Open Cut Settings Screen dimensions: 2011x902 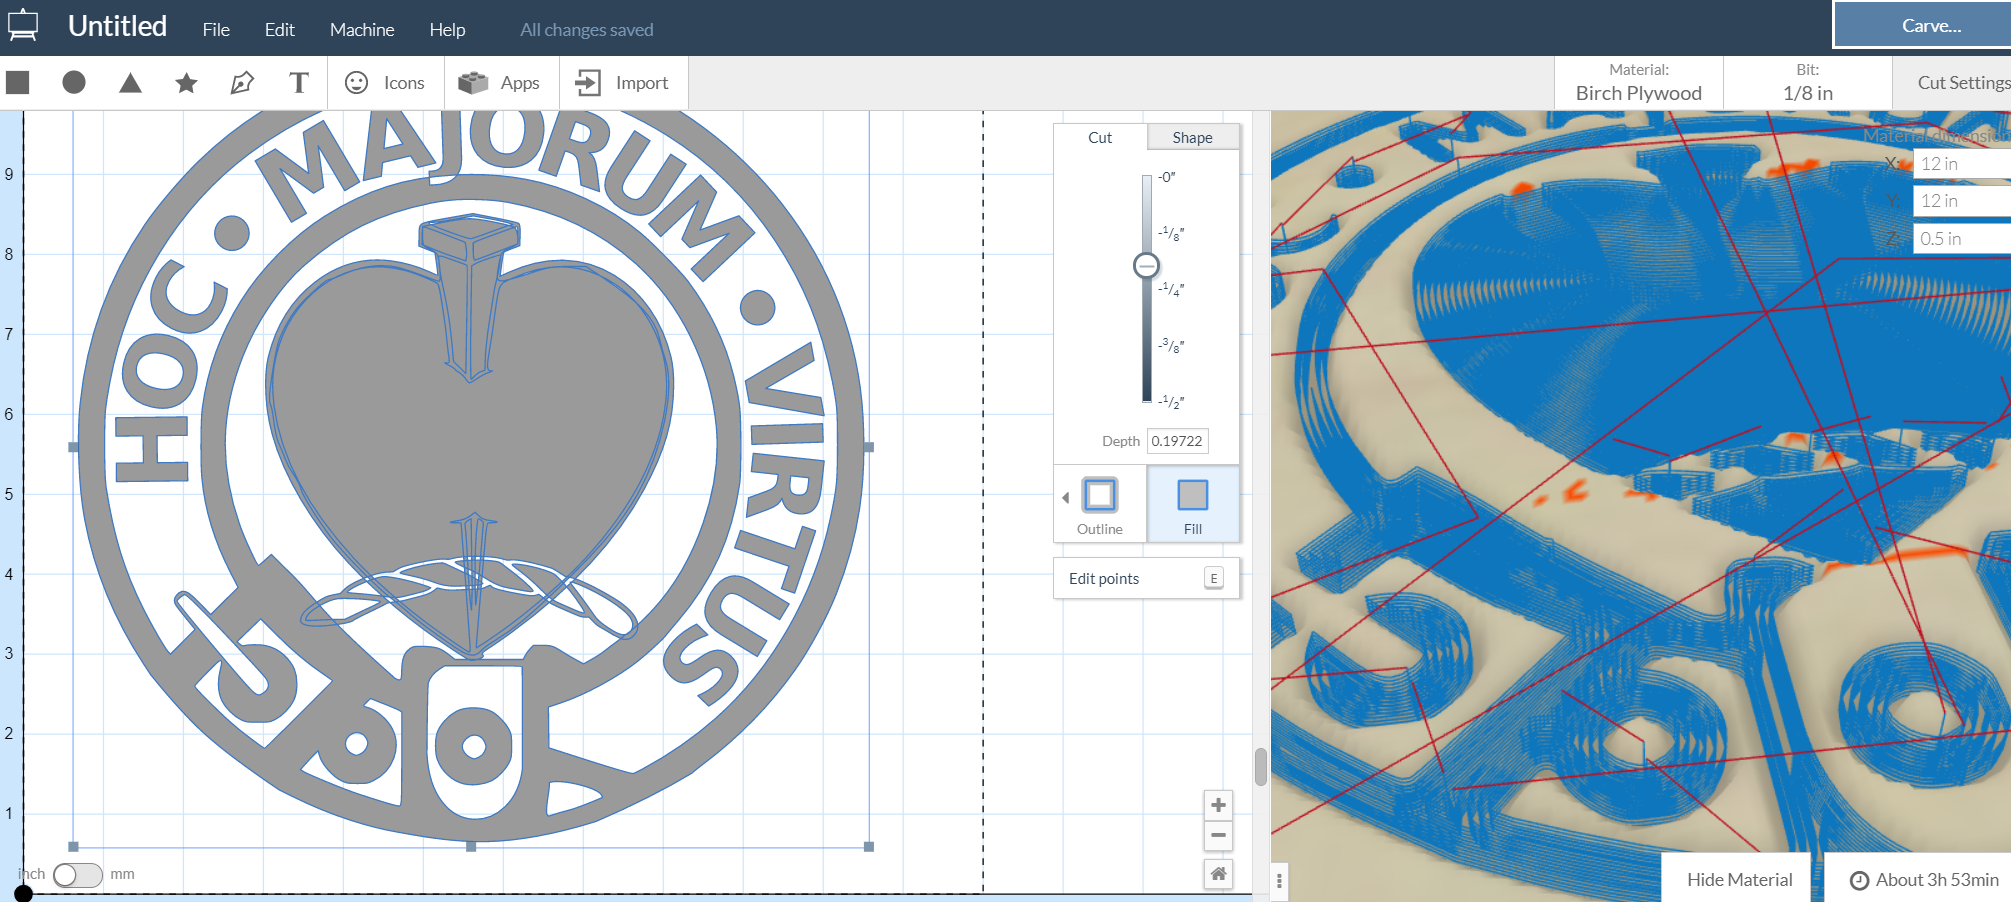pyautogui.click(x=1954, y=83)
